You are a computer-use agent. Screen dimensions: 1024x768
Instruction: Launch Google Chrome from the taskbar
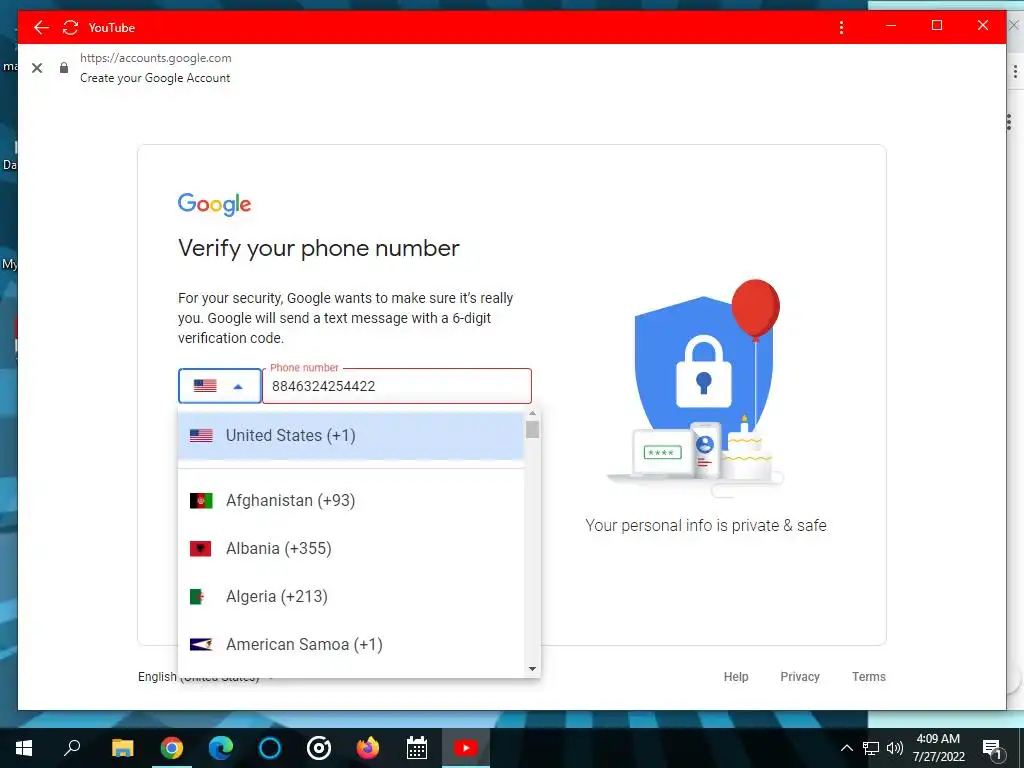point(172,748)
